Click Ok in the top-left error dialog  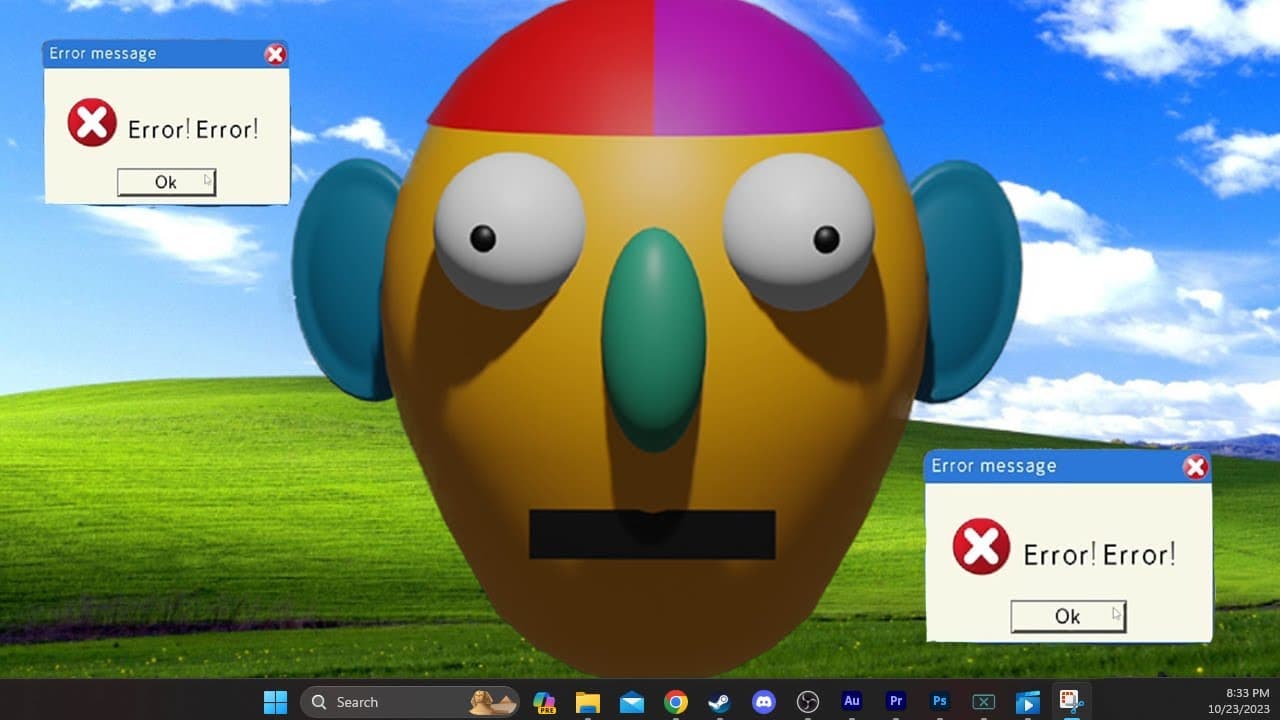pos(166,181)
